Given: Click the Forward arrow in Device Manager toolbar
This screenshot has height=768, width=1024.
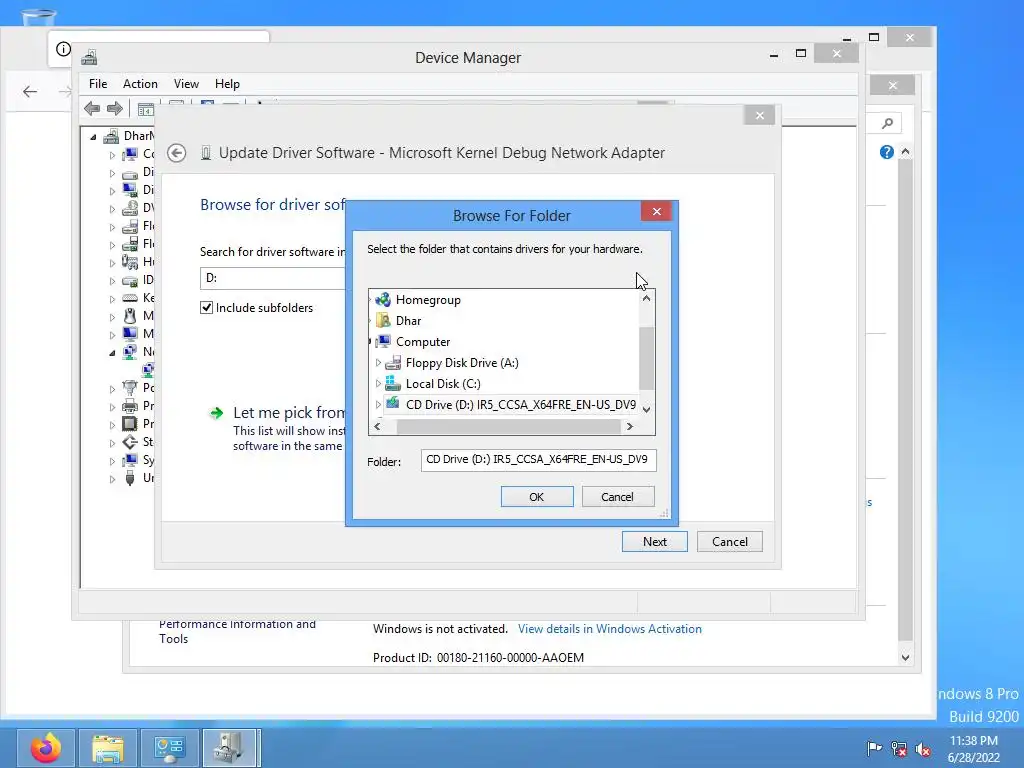Looking at the screenshot, I should tap(115, 108).
